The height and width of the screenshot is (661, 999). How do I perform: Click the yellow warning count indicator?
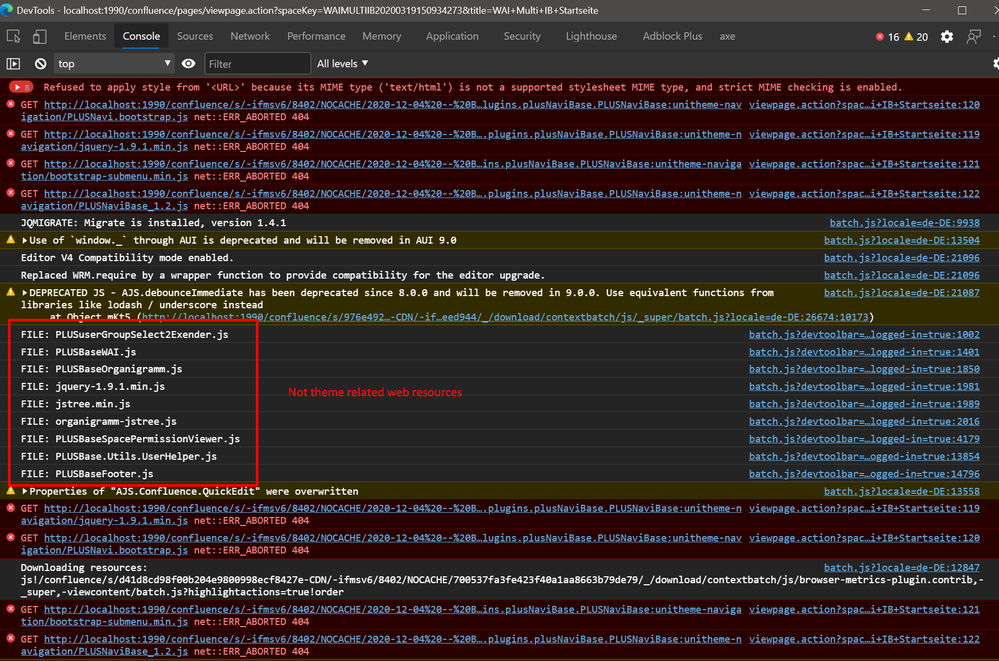(x=916, y=37)
